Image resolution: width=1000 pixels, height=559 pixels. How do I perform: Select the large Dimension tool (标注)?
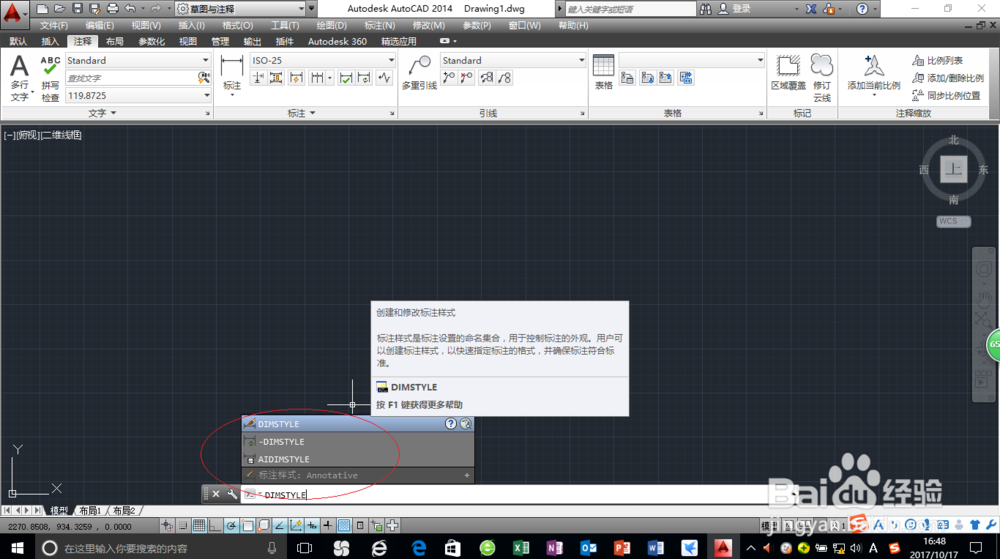tap(232, 75)
